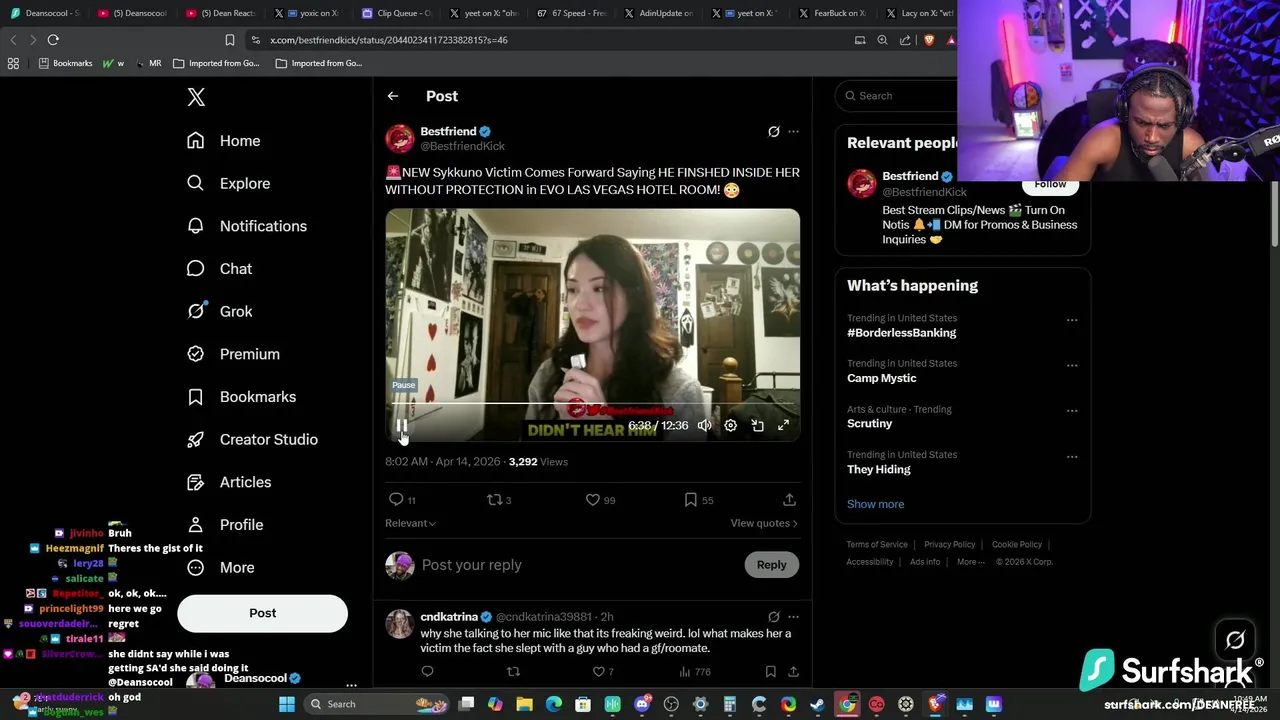Switch to 67 Speed browser tab
1280x720 pixels.
571,13
